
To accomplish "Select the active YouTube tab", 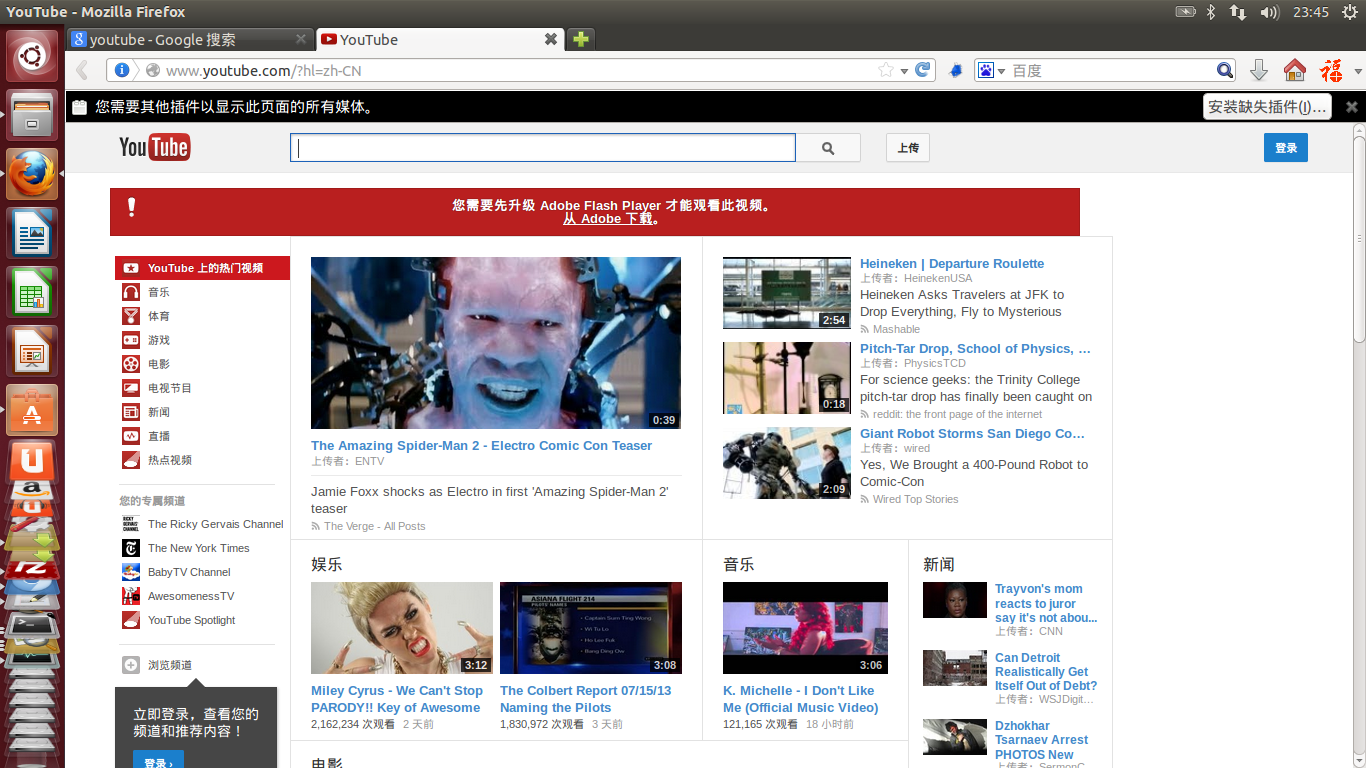I will [439, 39].
